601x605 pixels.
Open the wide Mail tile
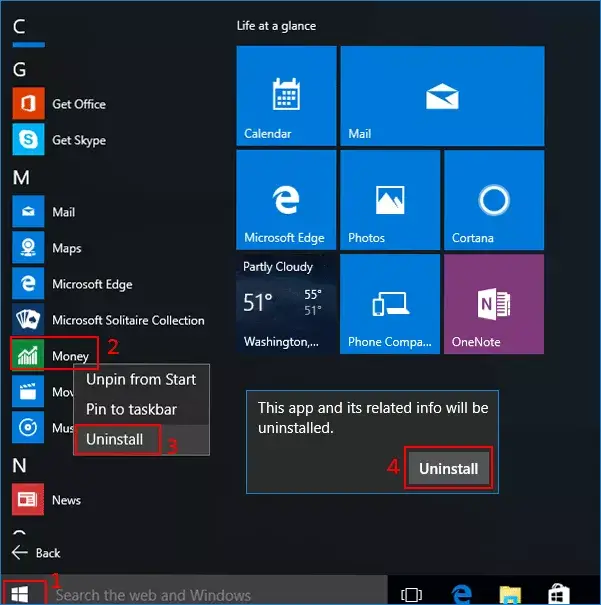(442, 96)
